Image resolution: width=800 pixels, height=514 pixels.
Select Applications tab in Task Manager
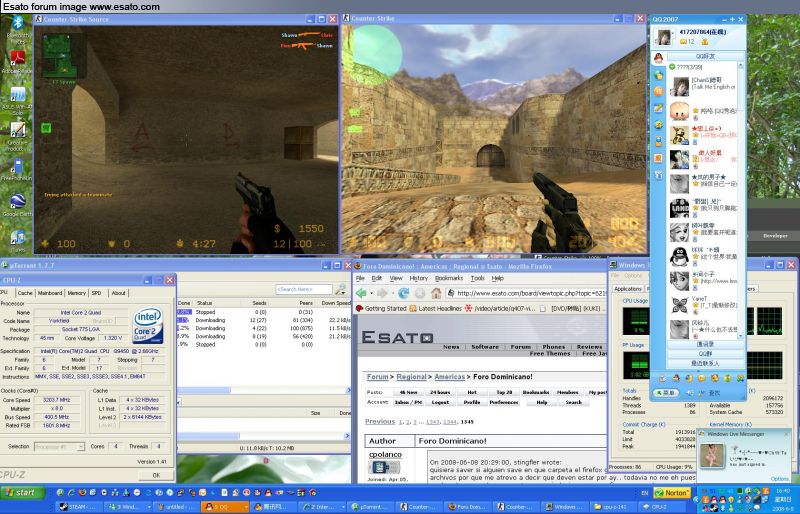pos(628,289)
